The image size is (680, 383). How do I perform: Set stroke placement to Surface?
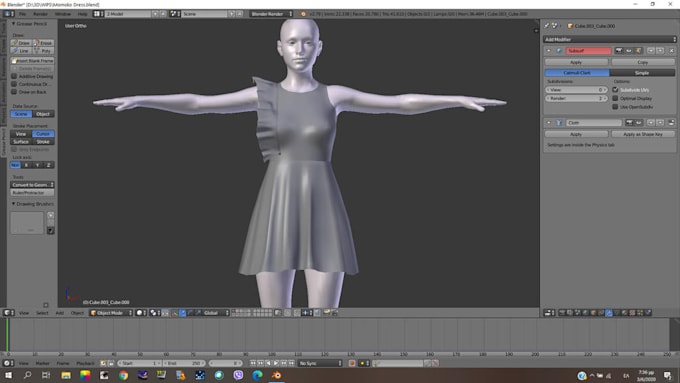pos(21,142)
